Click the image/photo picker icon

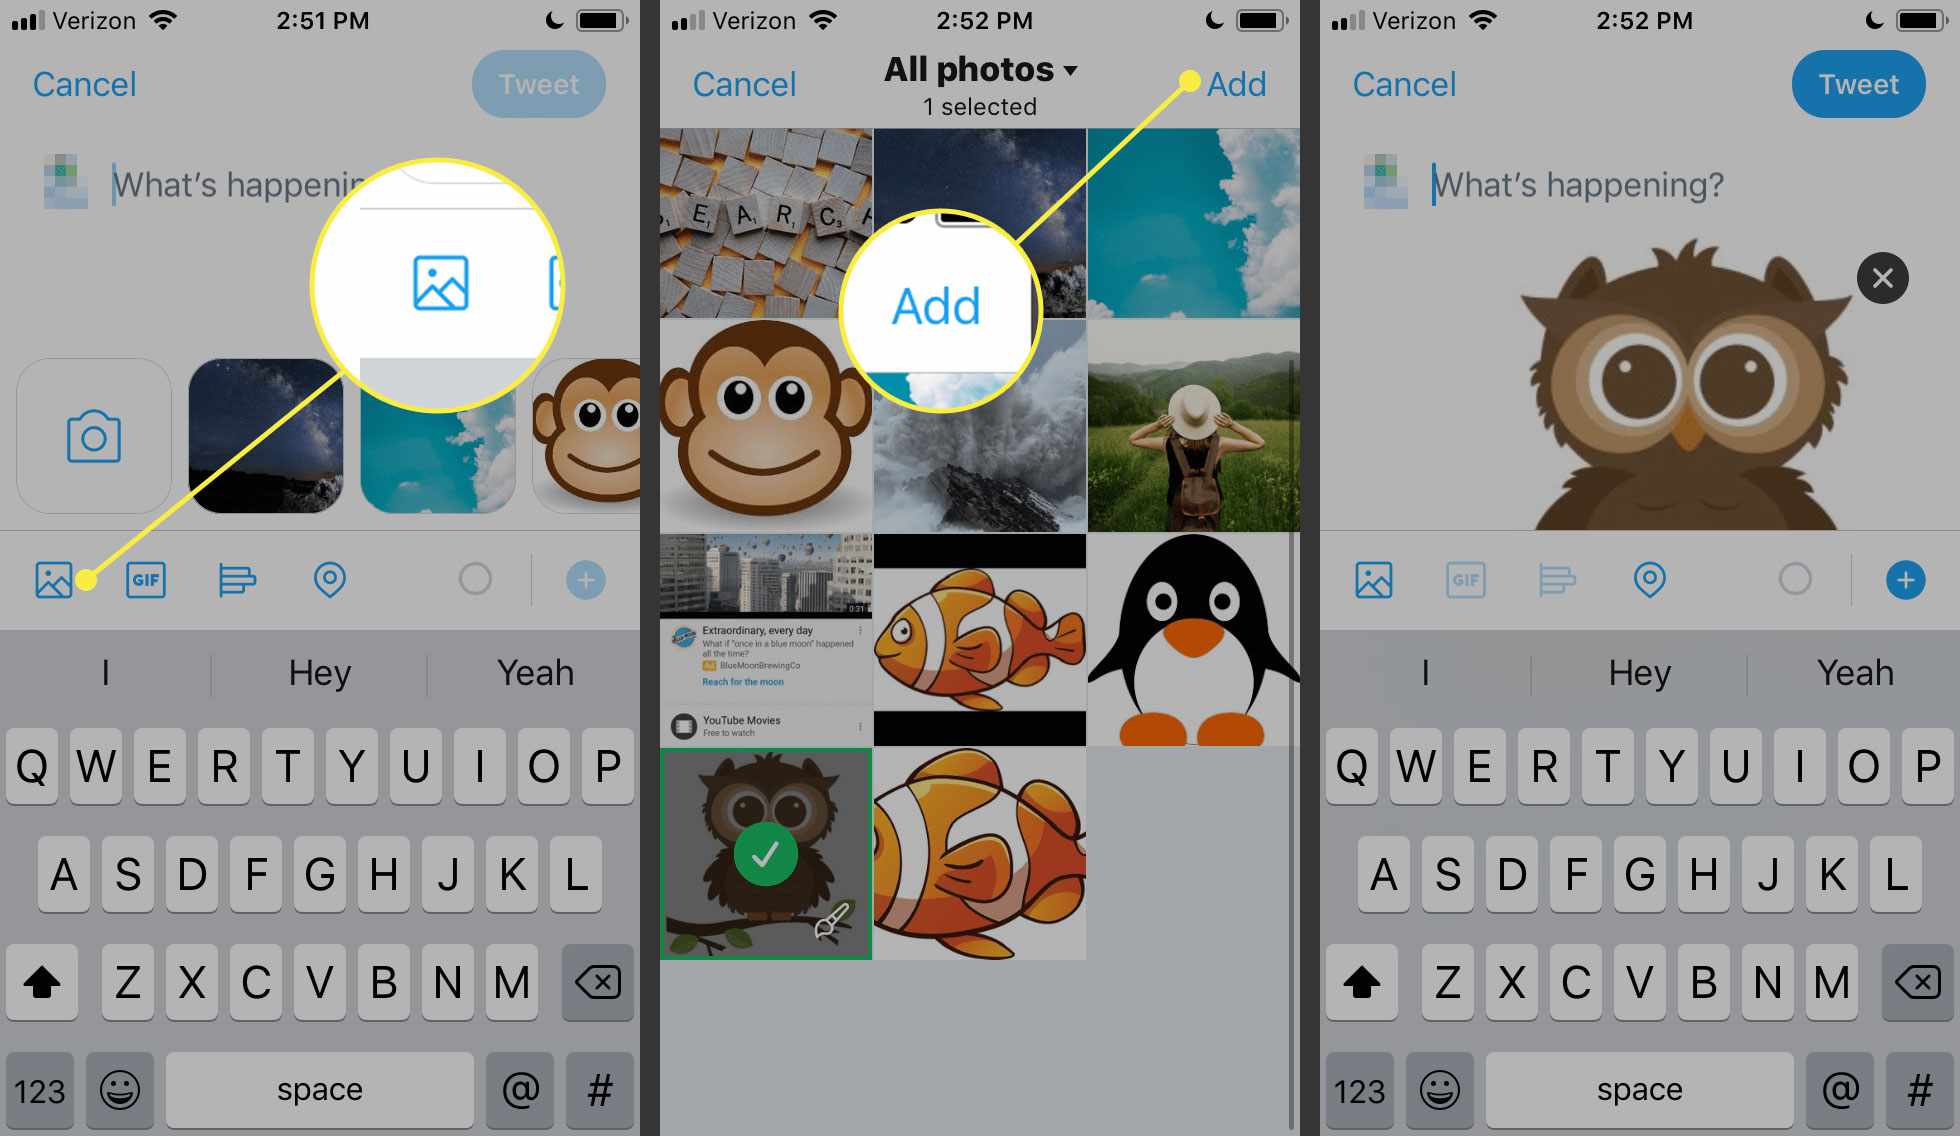pyautogui.click(x=51, y=579)
